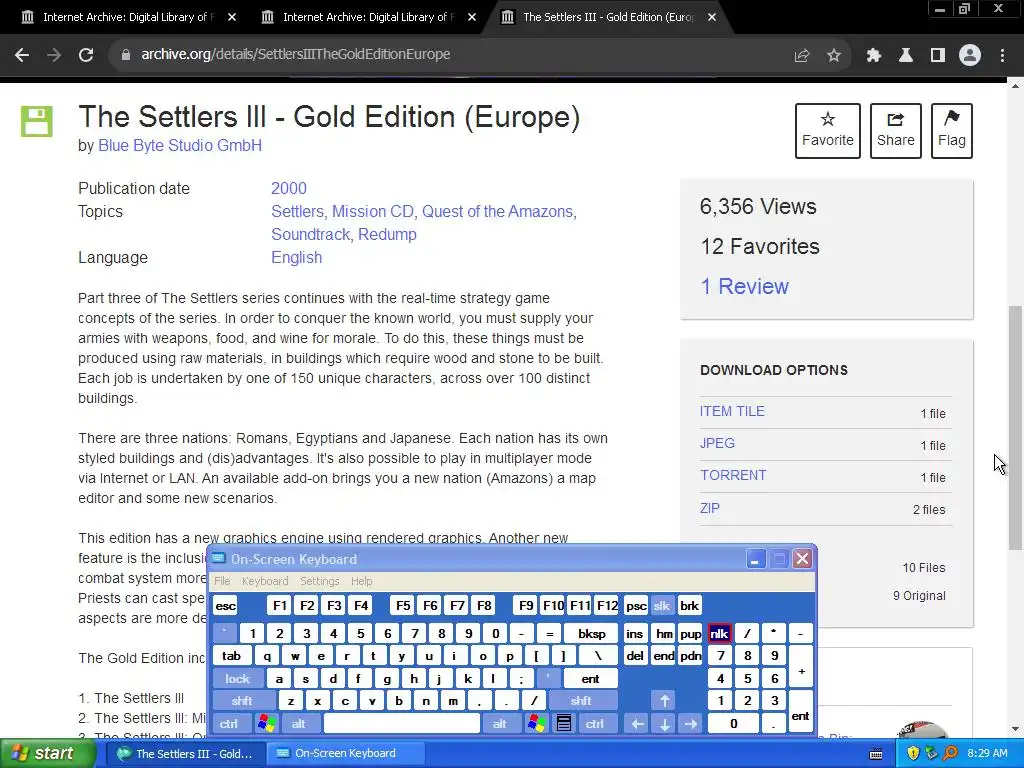Click the address bar URL field
This screenshot has width=1024, height=768.
(451, 55)
